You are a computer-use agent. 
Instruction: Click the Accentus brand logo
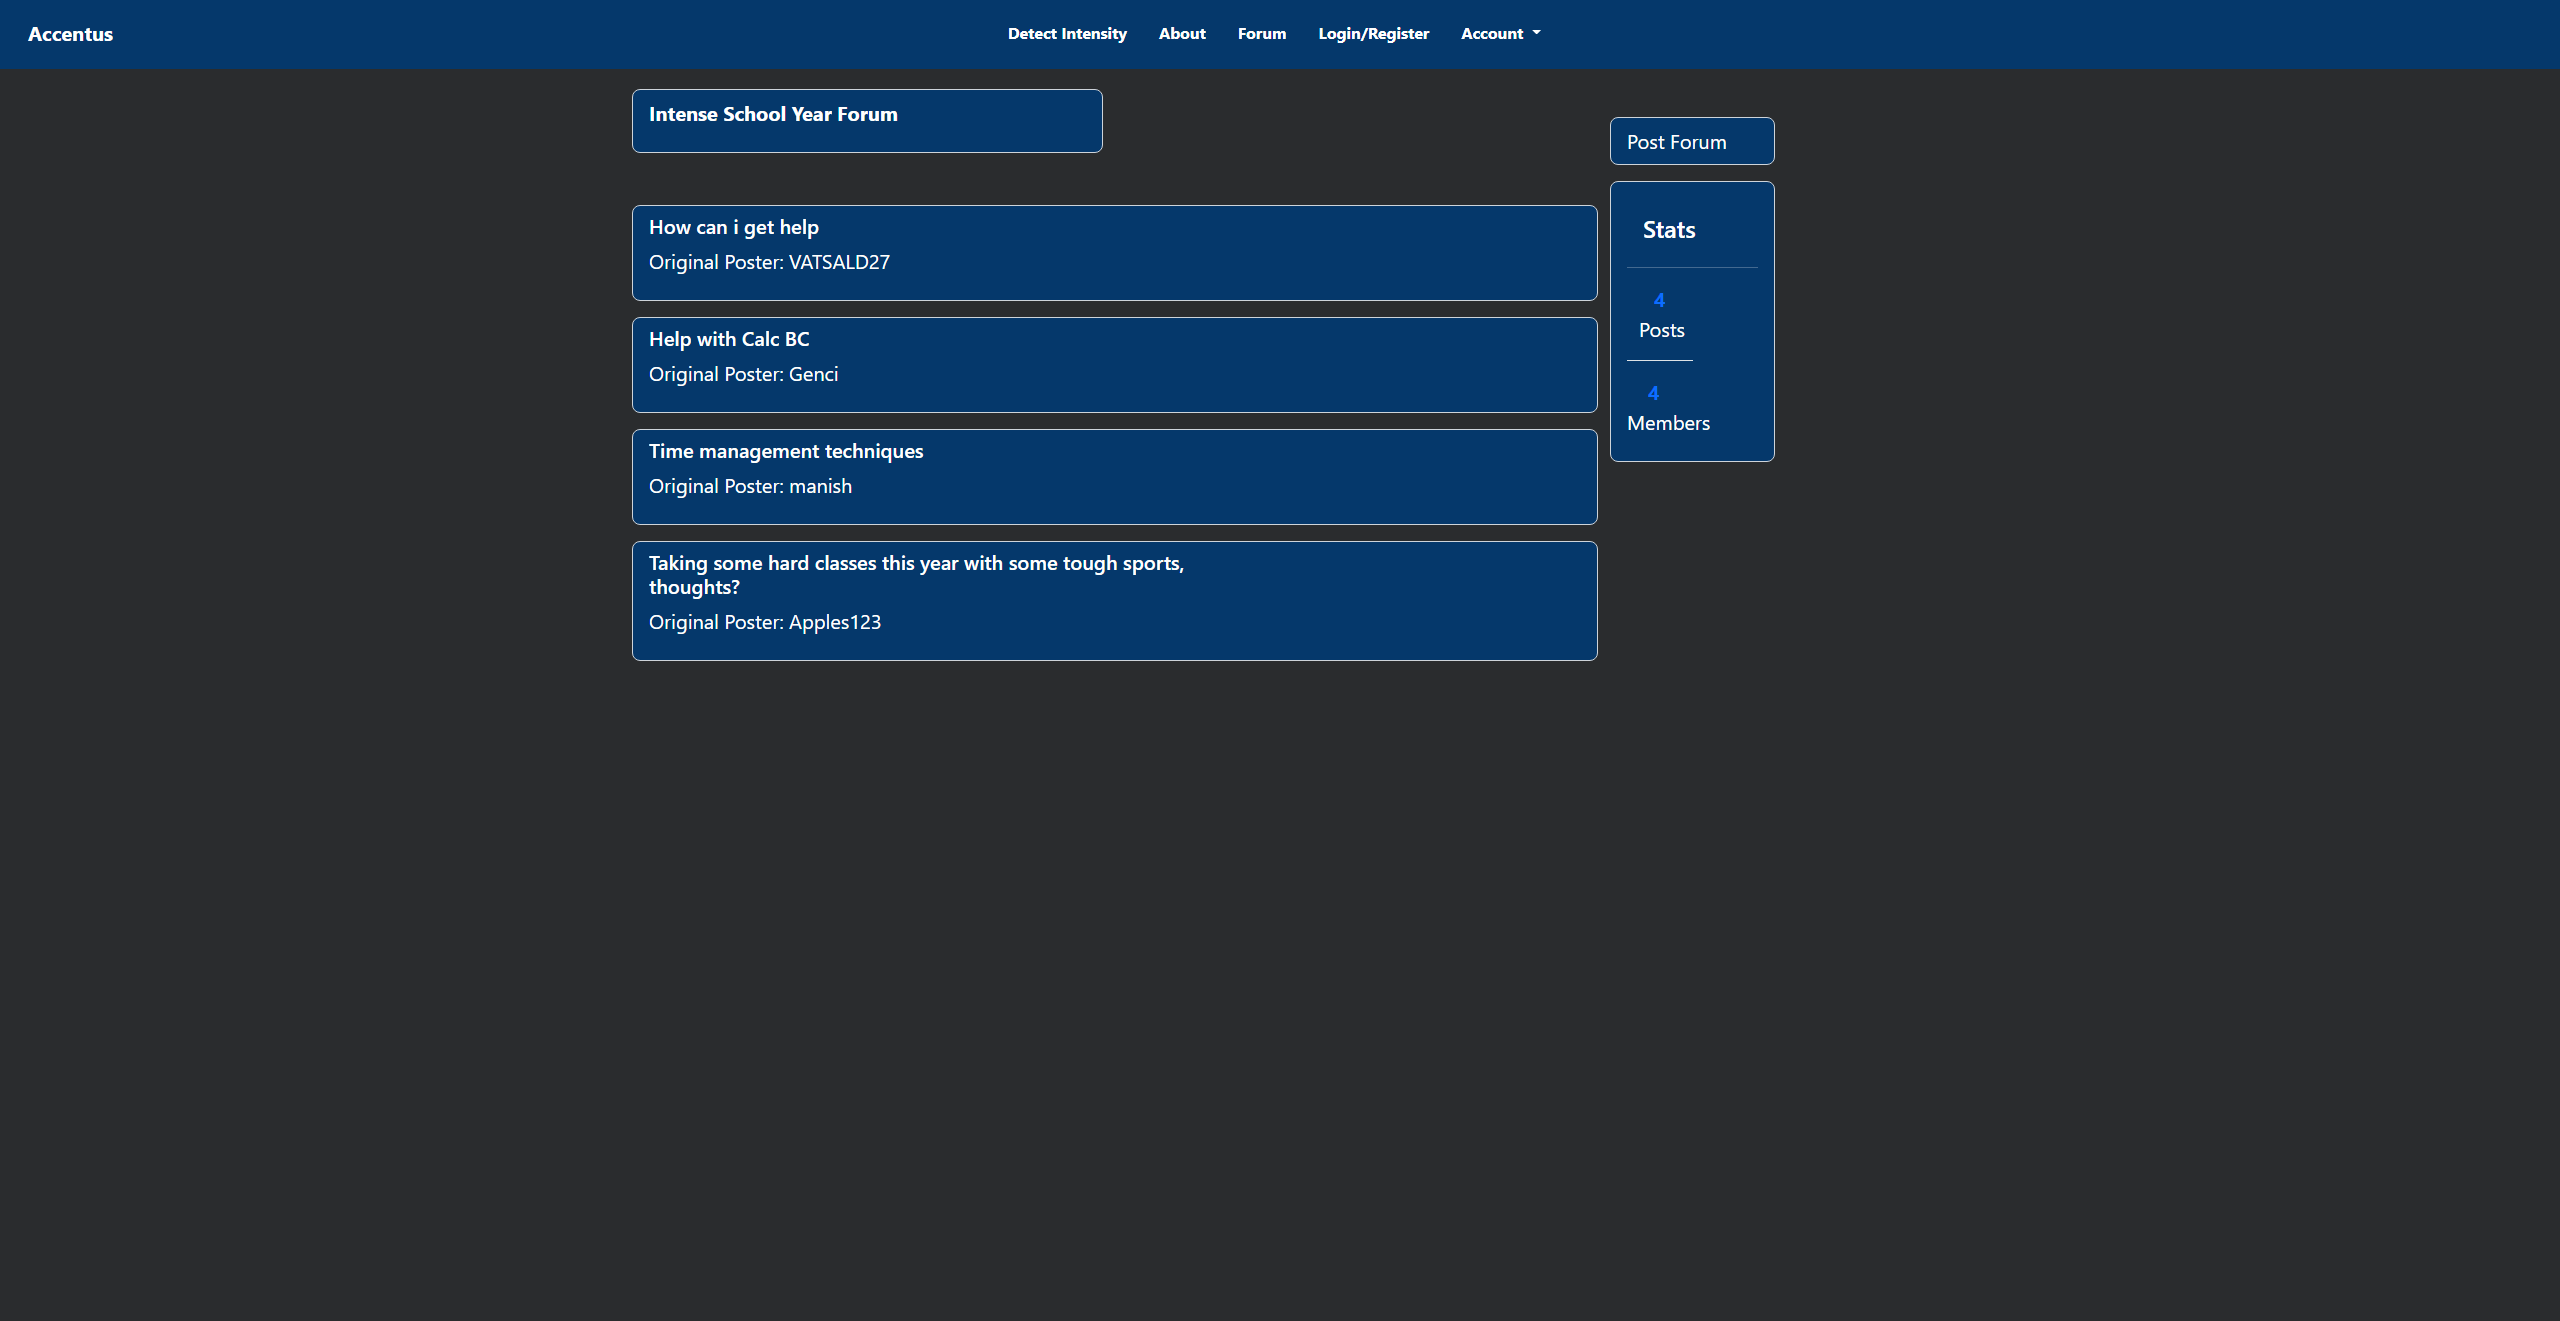coord(70,33)
